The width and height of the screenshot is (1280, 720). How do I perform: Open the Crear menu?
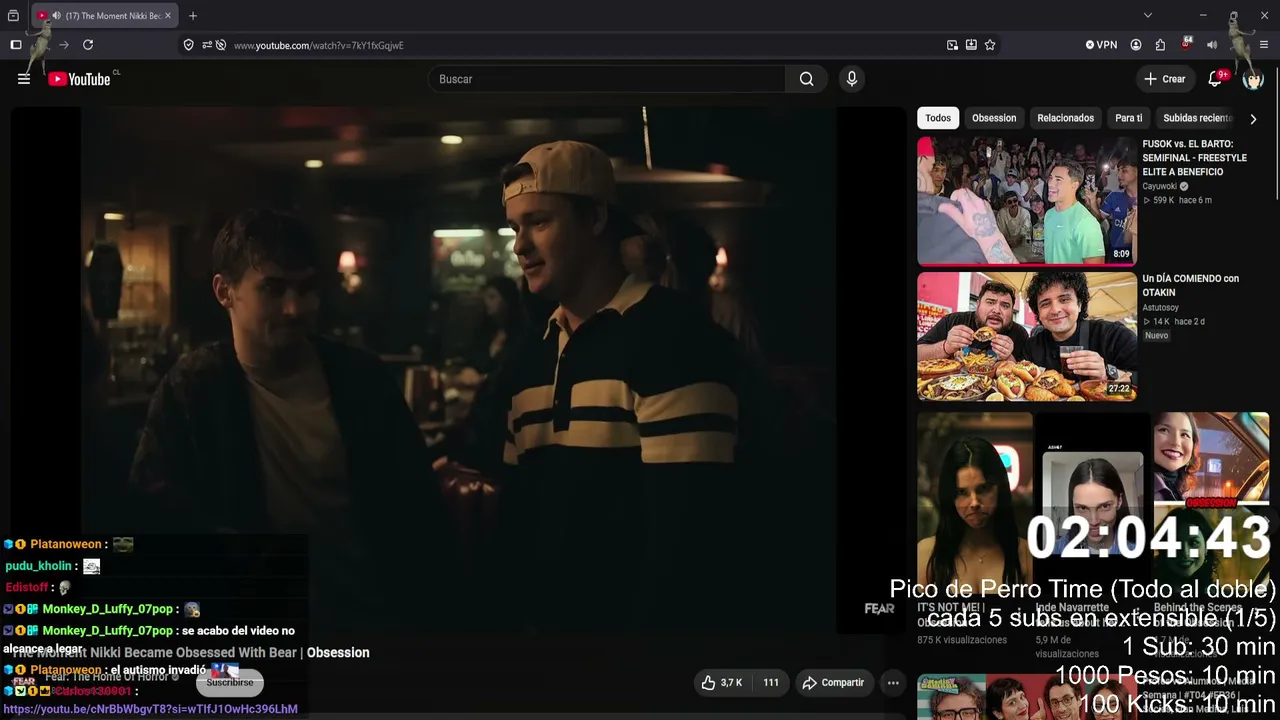coord(1165,79)
